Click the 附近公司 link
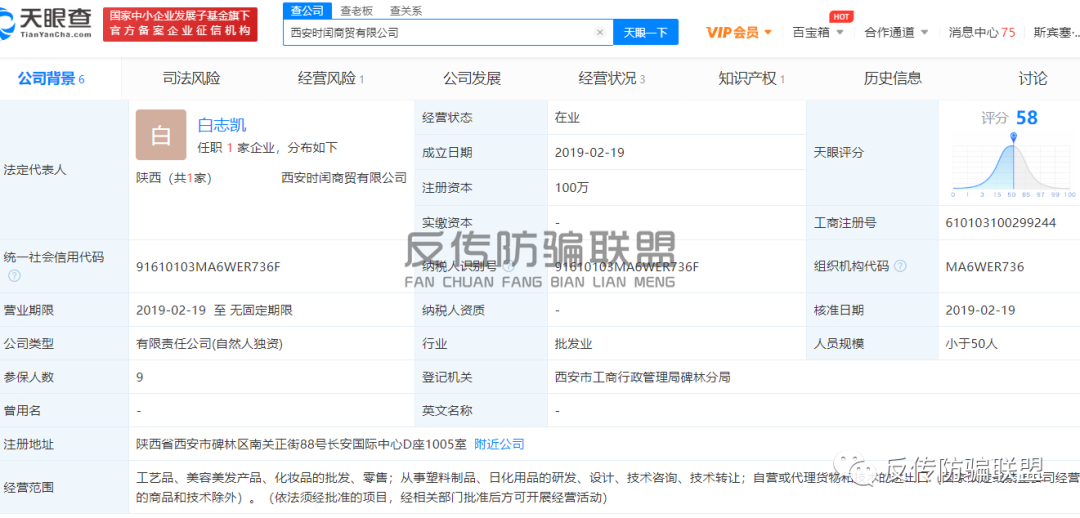Screen dimensions: 1080x518 (x=499, y=444)
